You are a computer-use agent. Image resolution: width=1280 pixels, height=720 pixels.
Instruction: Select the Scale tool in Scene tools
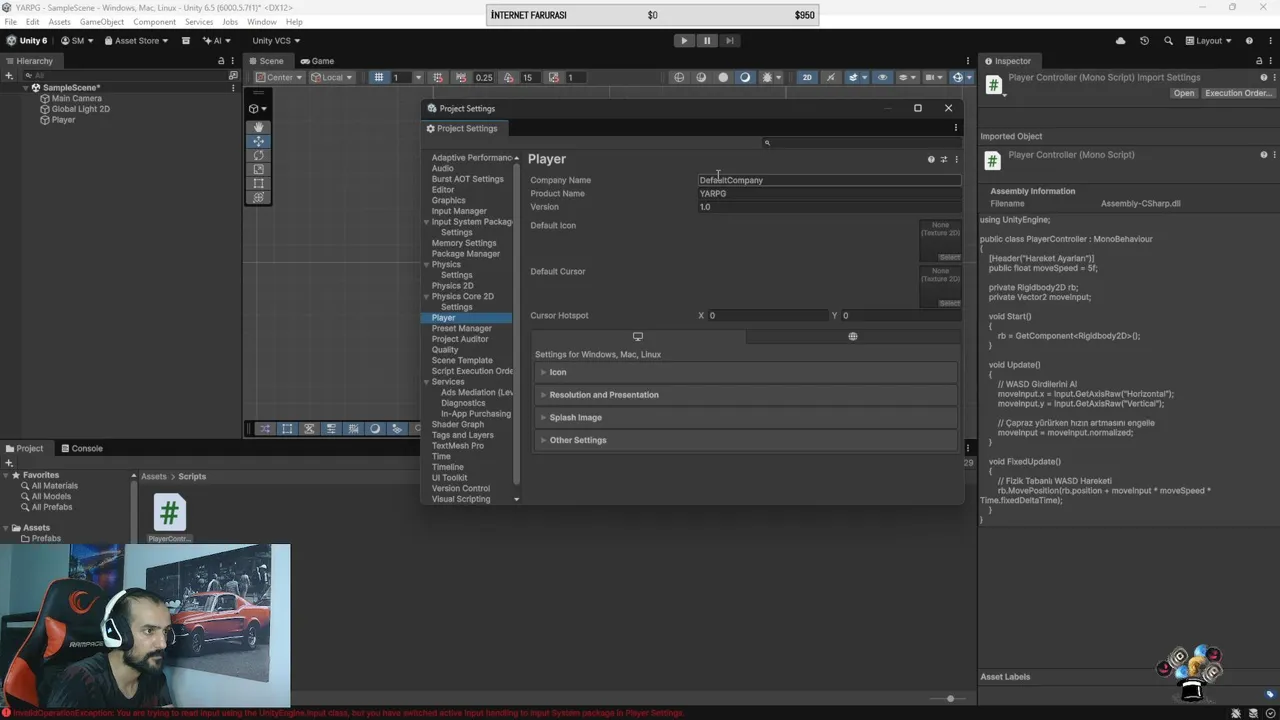[258, 169]
